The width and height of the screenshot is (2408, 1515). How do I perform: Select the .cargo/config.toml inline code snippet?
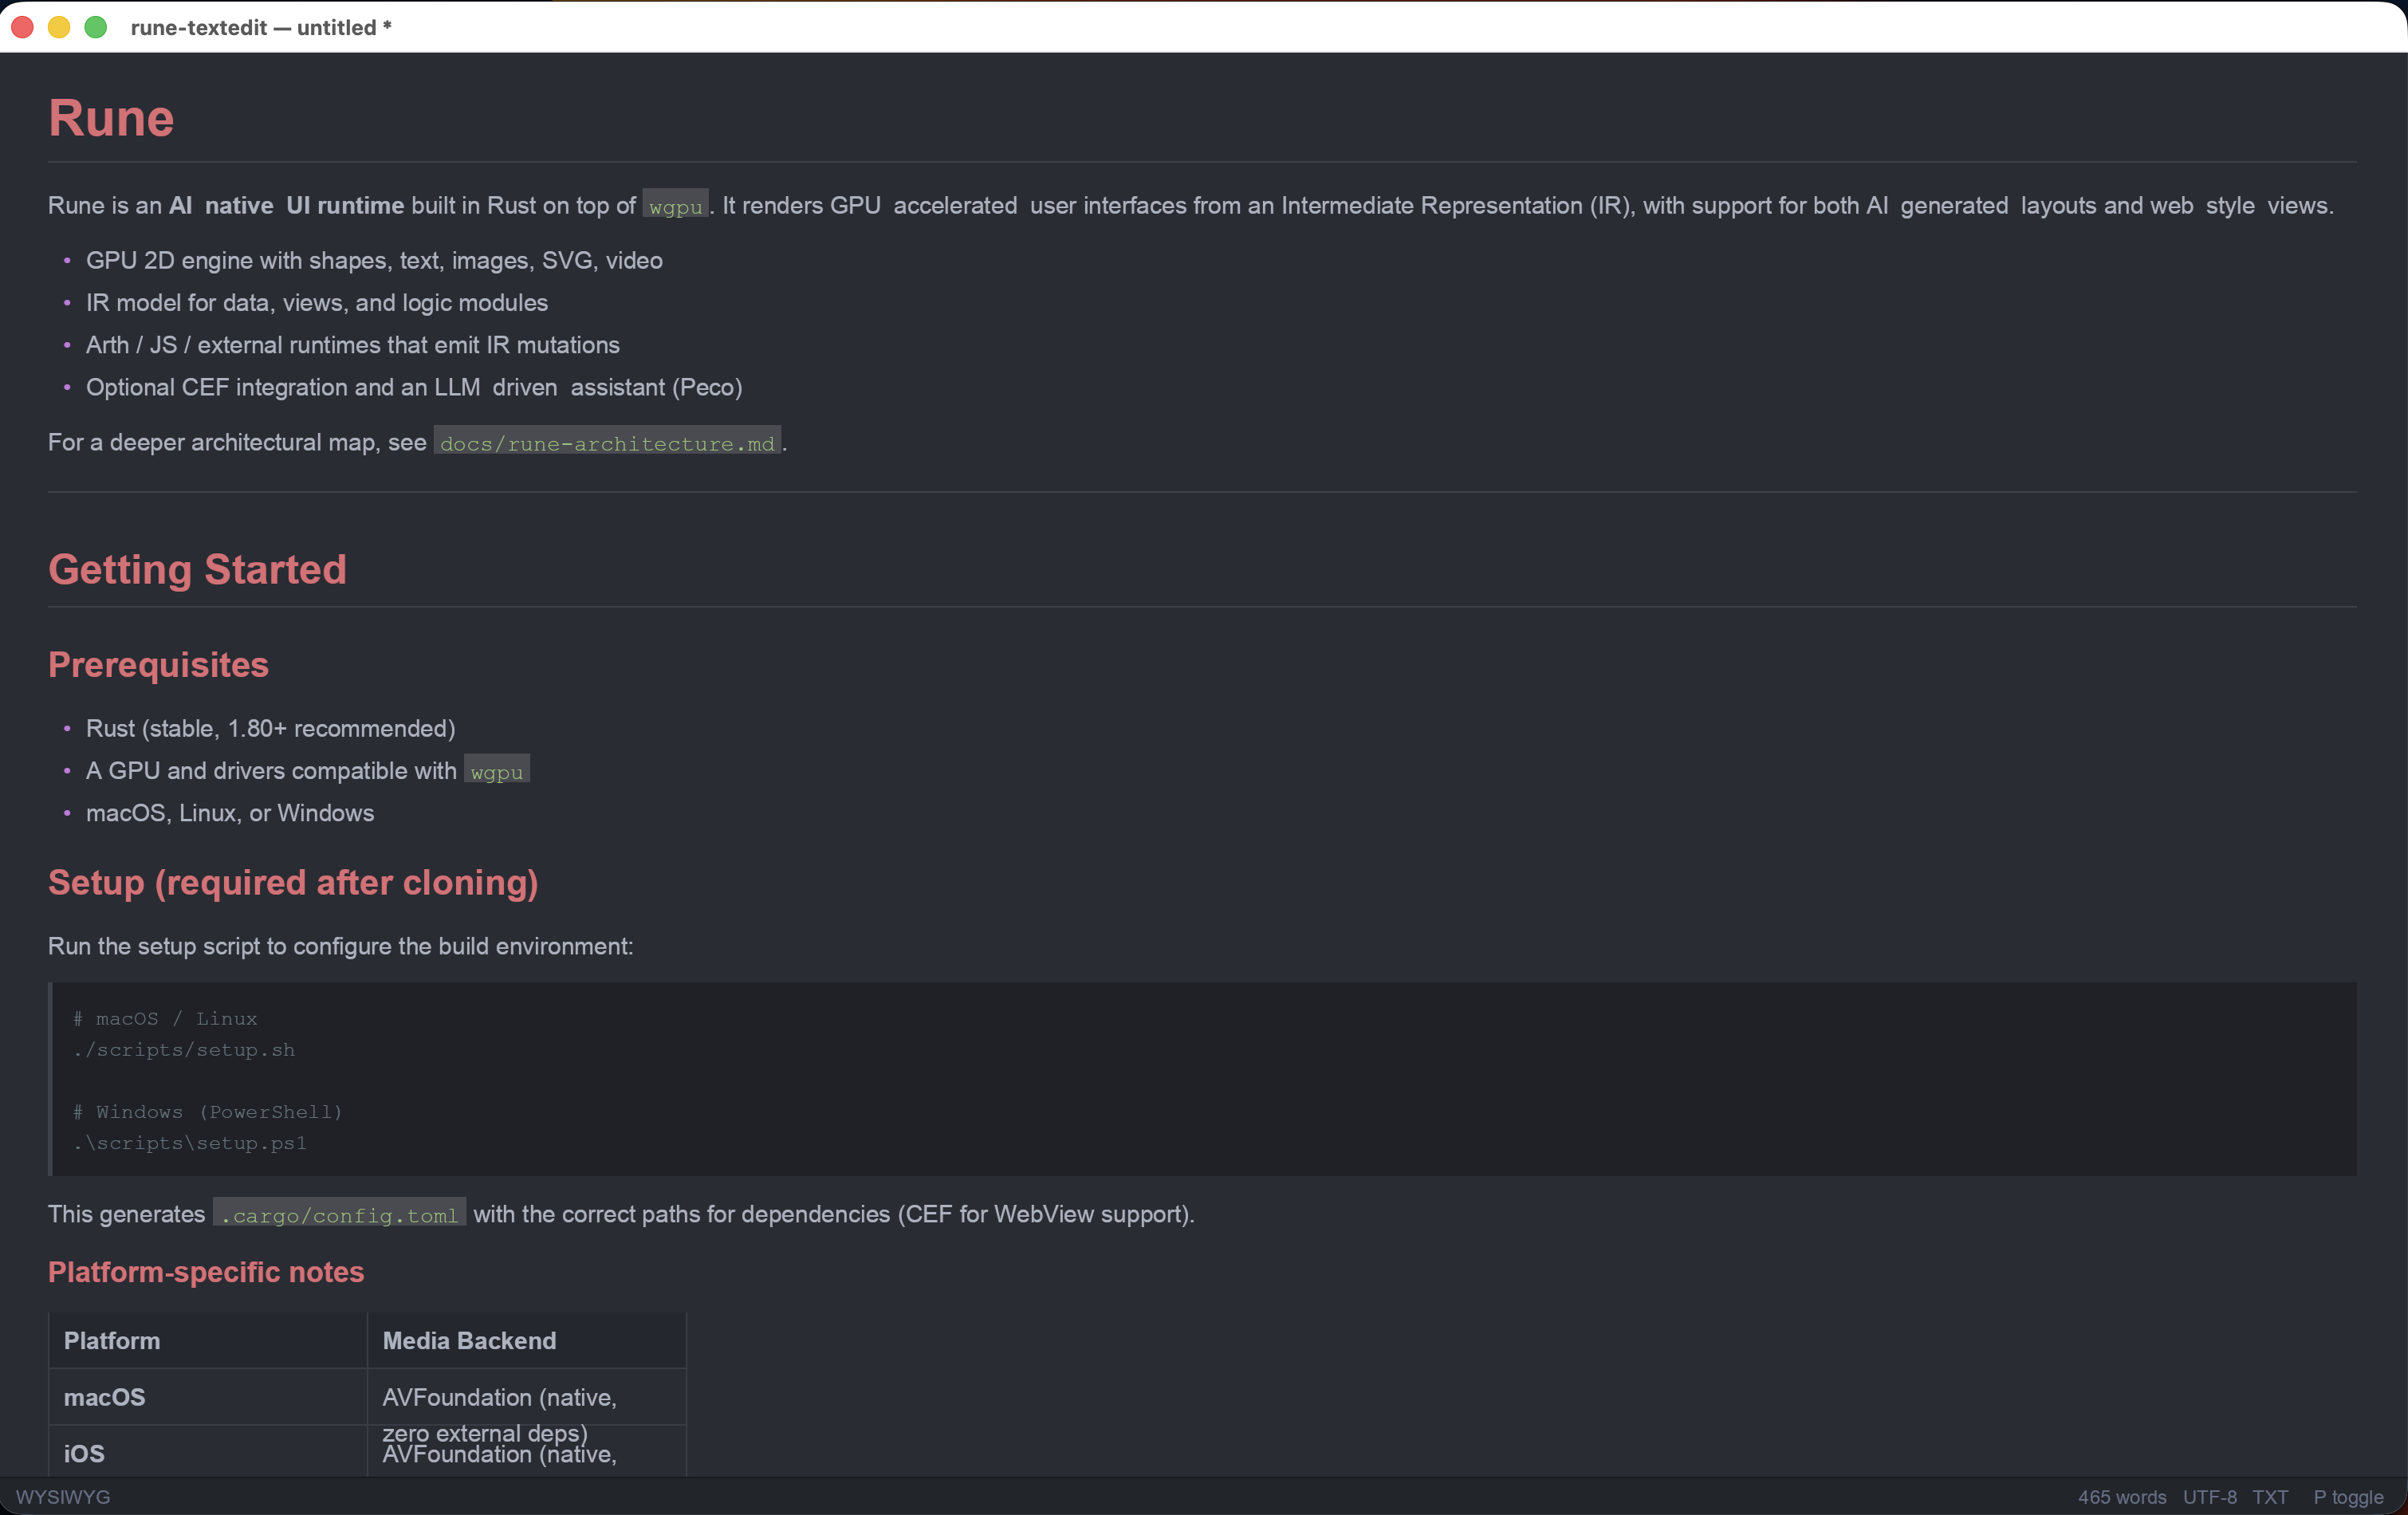(338, 1215)
